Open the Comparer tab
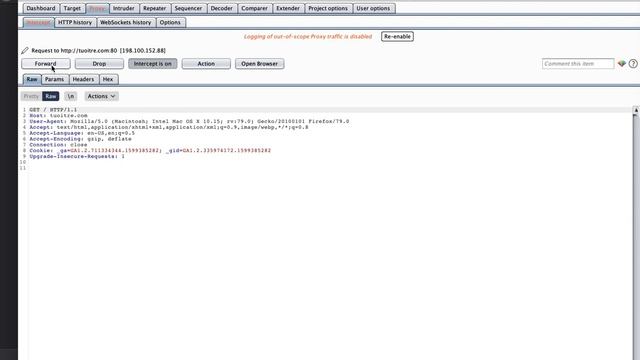Screen dimensions: 640x360 pyautogui.click(x=254, y=8)
